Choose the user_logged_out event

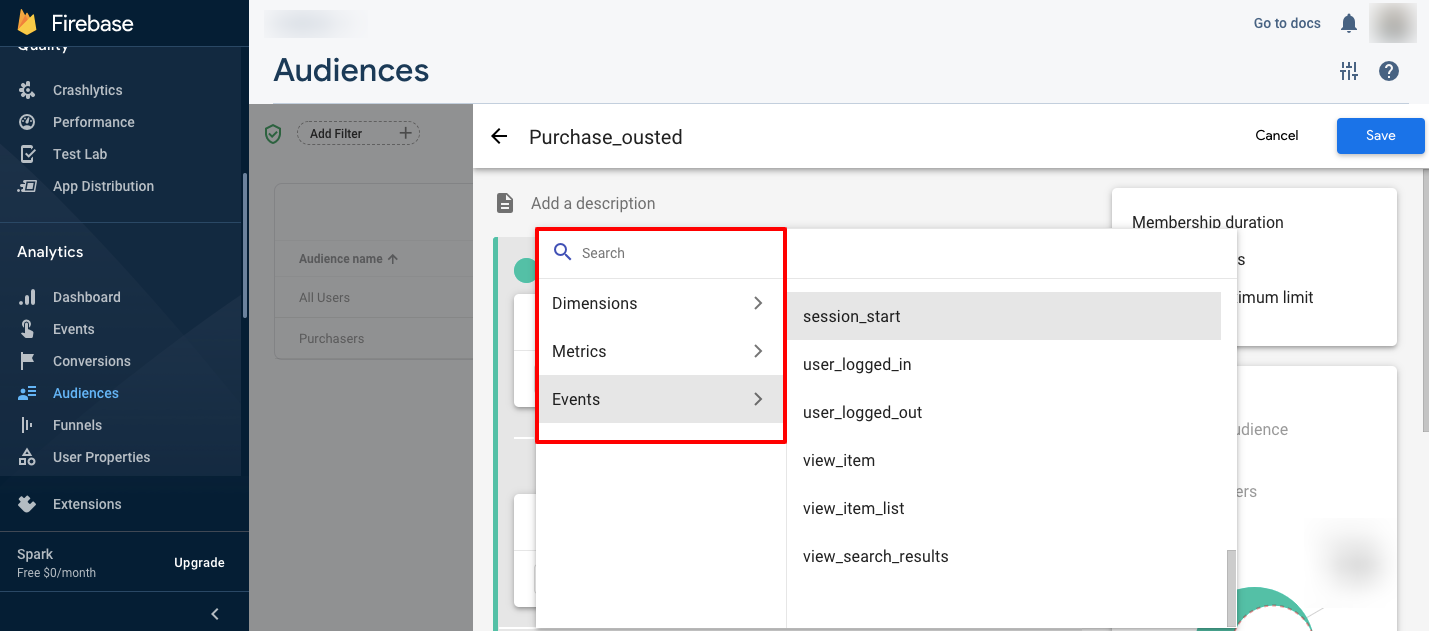[x=862, y=413]
